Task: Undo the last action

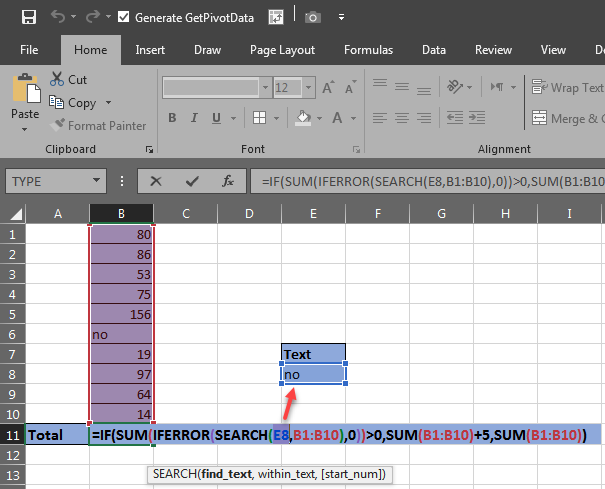Action: pos(57,17)
